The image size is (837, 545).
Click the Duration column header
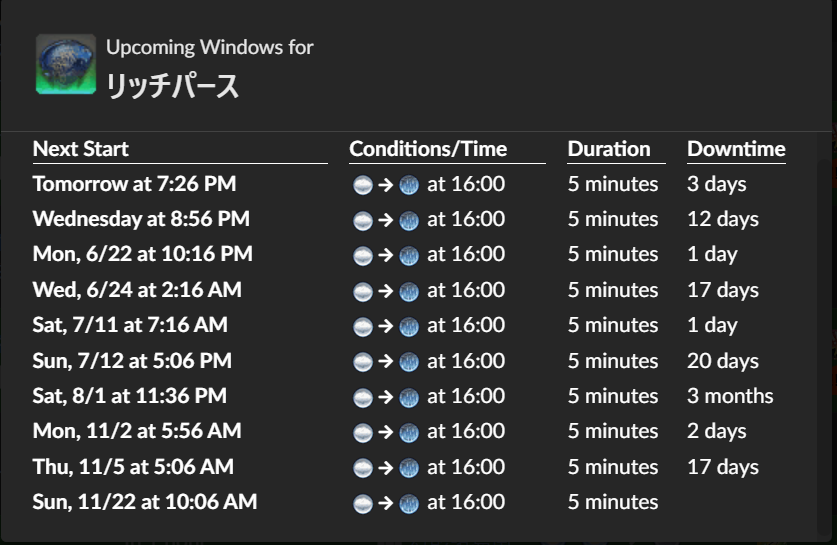pyautogui.click(x=609, y=149)
